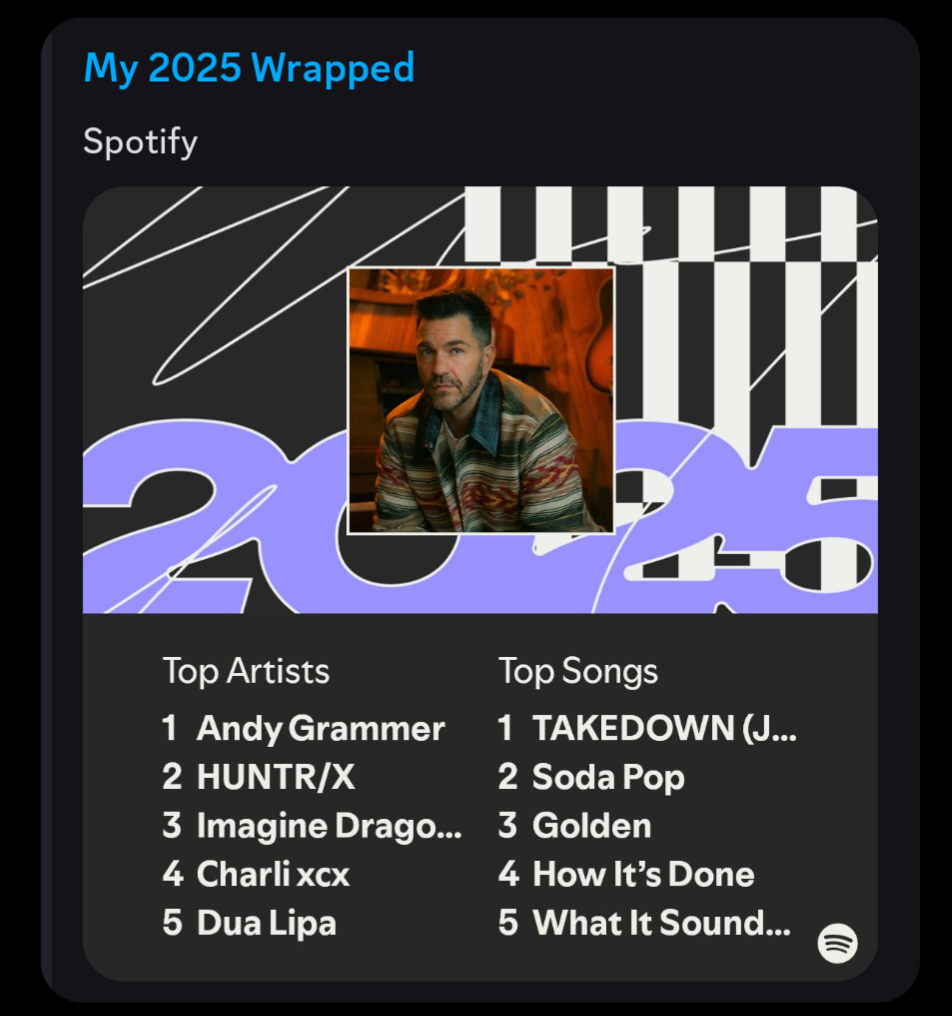Image resolution: width=952 pixels, height=1016 pixels.
Task: Choose the song Golden
Action: [x=591, y=826]
